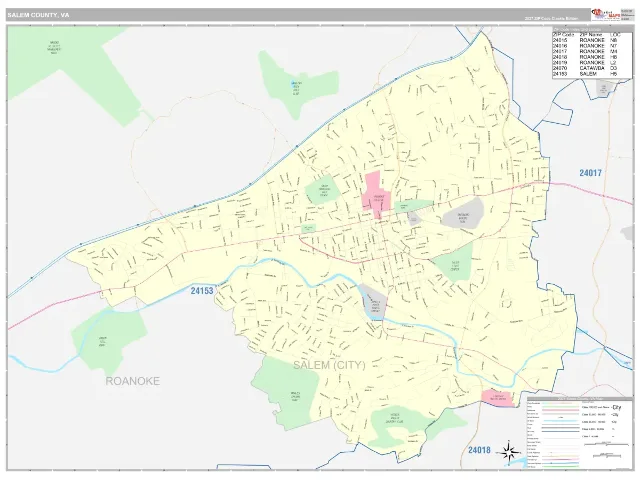
Task: Click the 24017 ROANOKE row in ZIP index
Action: (585, 52)
